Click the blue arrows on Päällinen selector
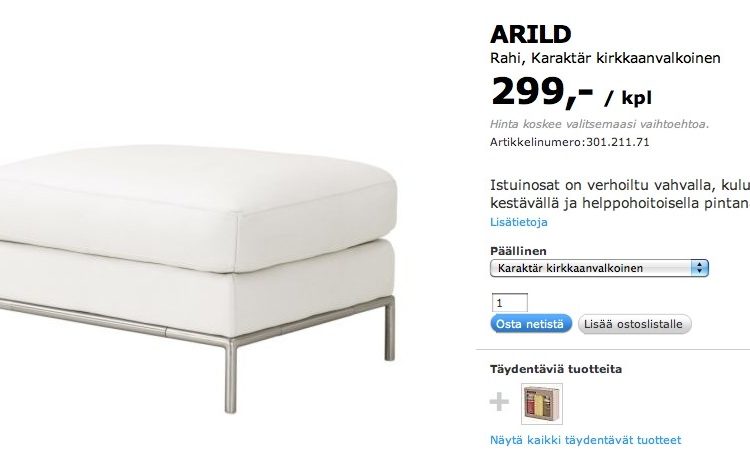The height and width of the screenshot is (457, 750). click(699, 268)
